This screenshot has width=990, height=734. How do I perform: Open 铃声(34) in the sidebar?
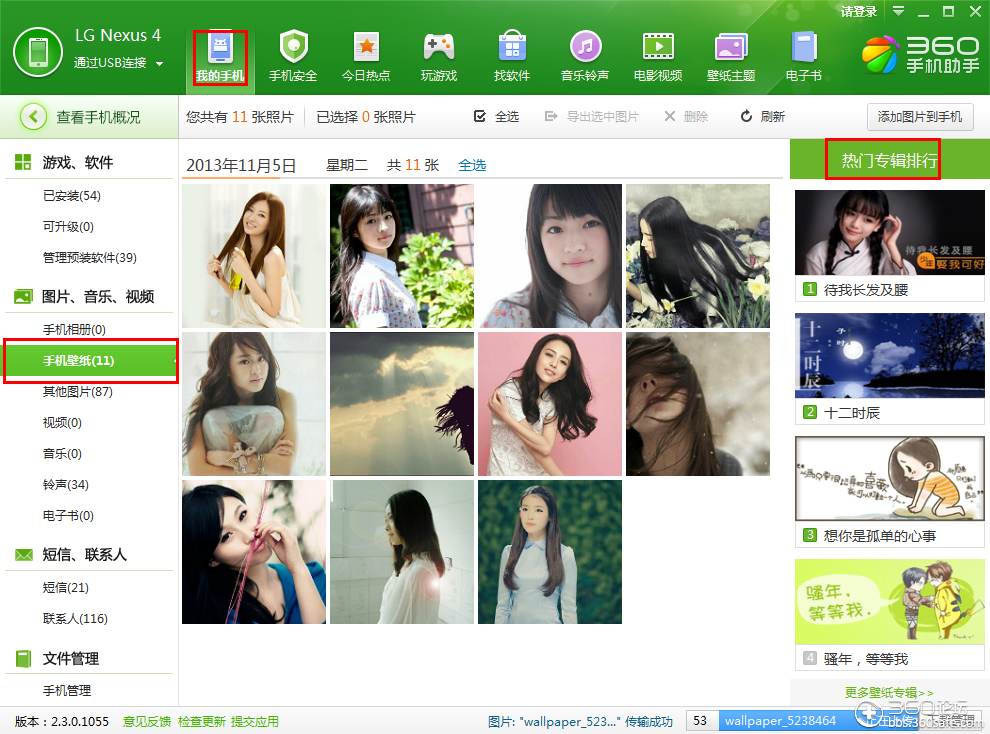[x=65, y=484]
